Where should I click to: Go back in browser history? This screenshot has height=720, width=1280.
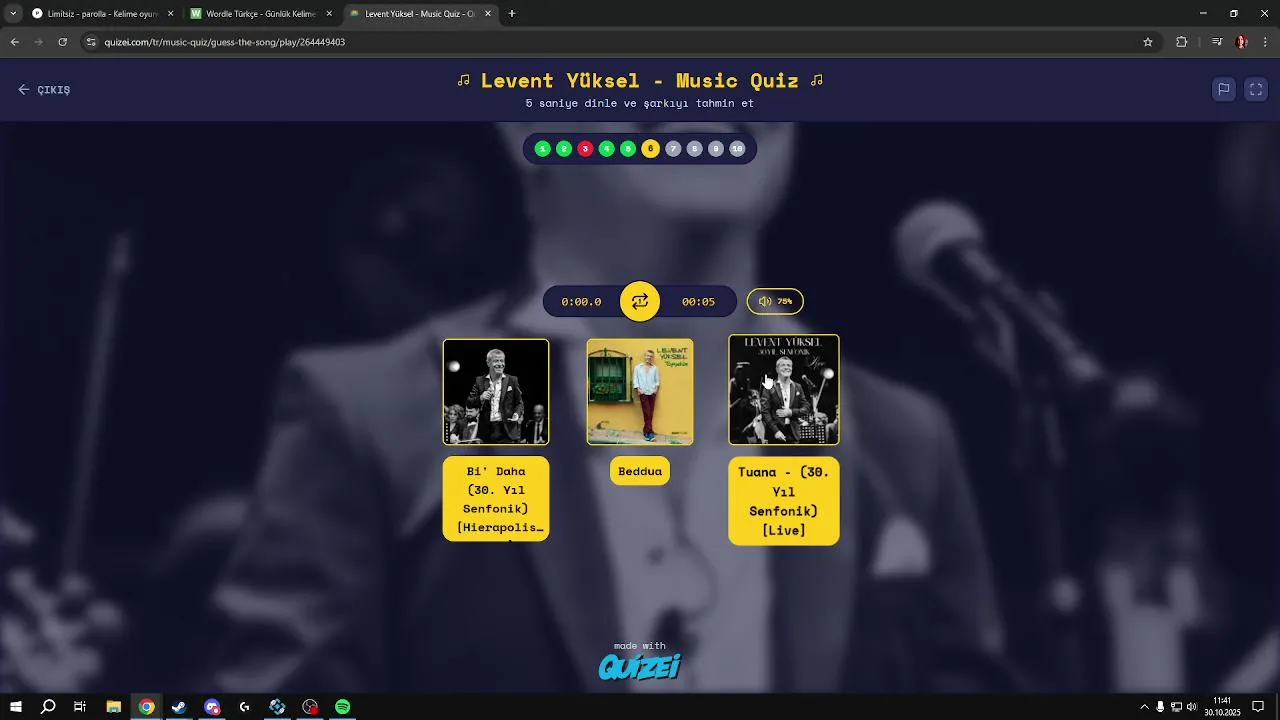click(x=14, y=42)
